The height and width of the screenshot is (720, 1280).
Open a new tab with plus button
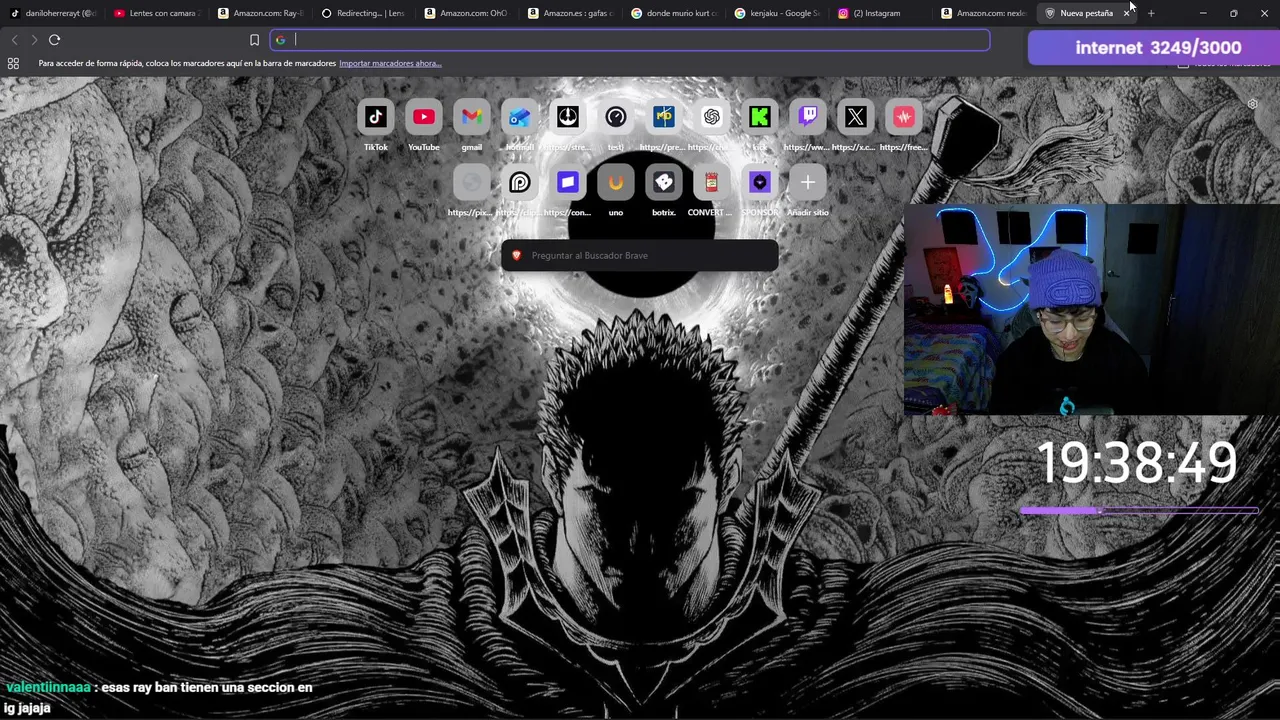[x=1151, y=13]
